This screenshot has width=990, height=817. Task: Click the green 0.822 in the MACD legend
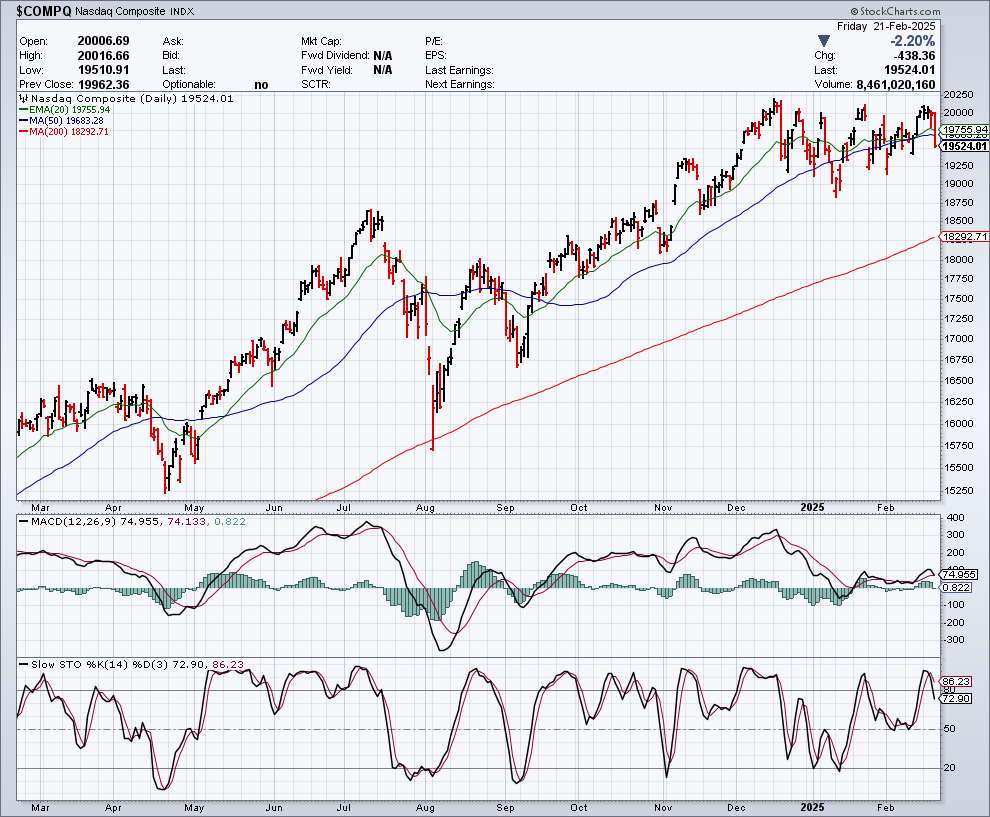(230, 522)
